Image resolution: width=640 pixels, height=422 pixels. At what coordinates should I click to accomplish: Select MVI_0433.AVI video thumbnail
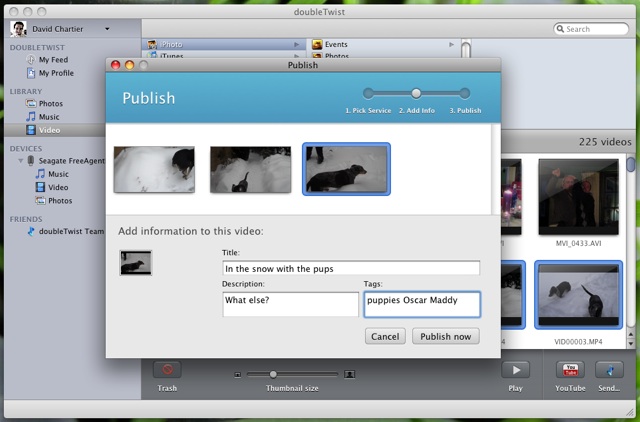tap(578, 197)
